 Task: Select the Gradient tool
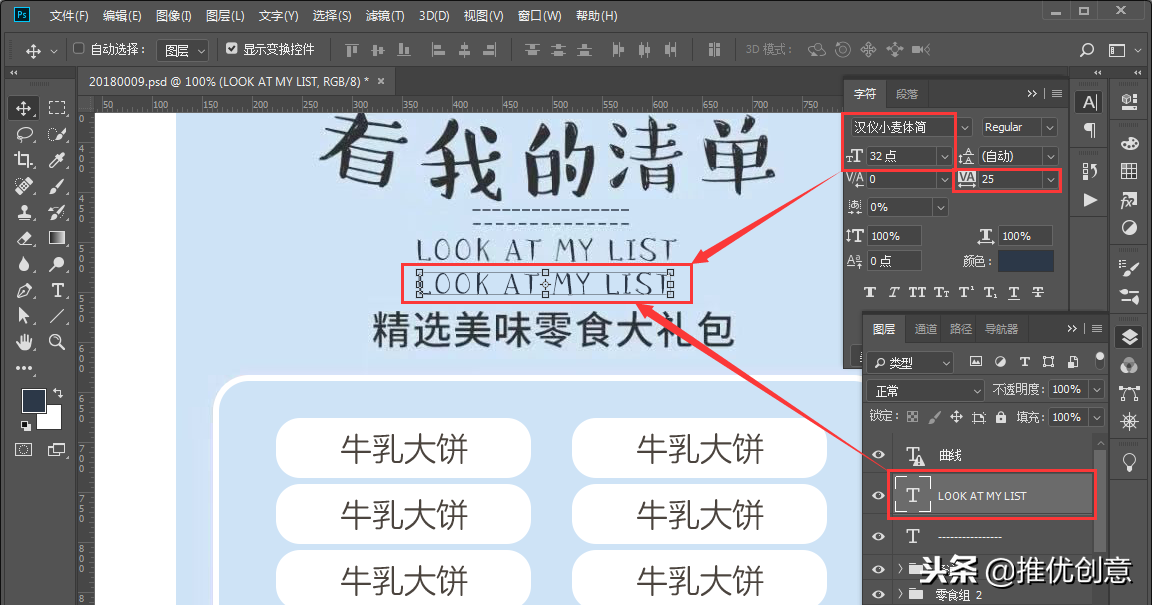coord(57,238)
